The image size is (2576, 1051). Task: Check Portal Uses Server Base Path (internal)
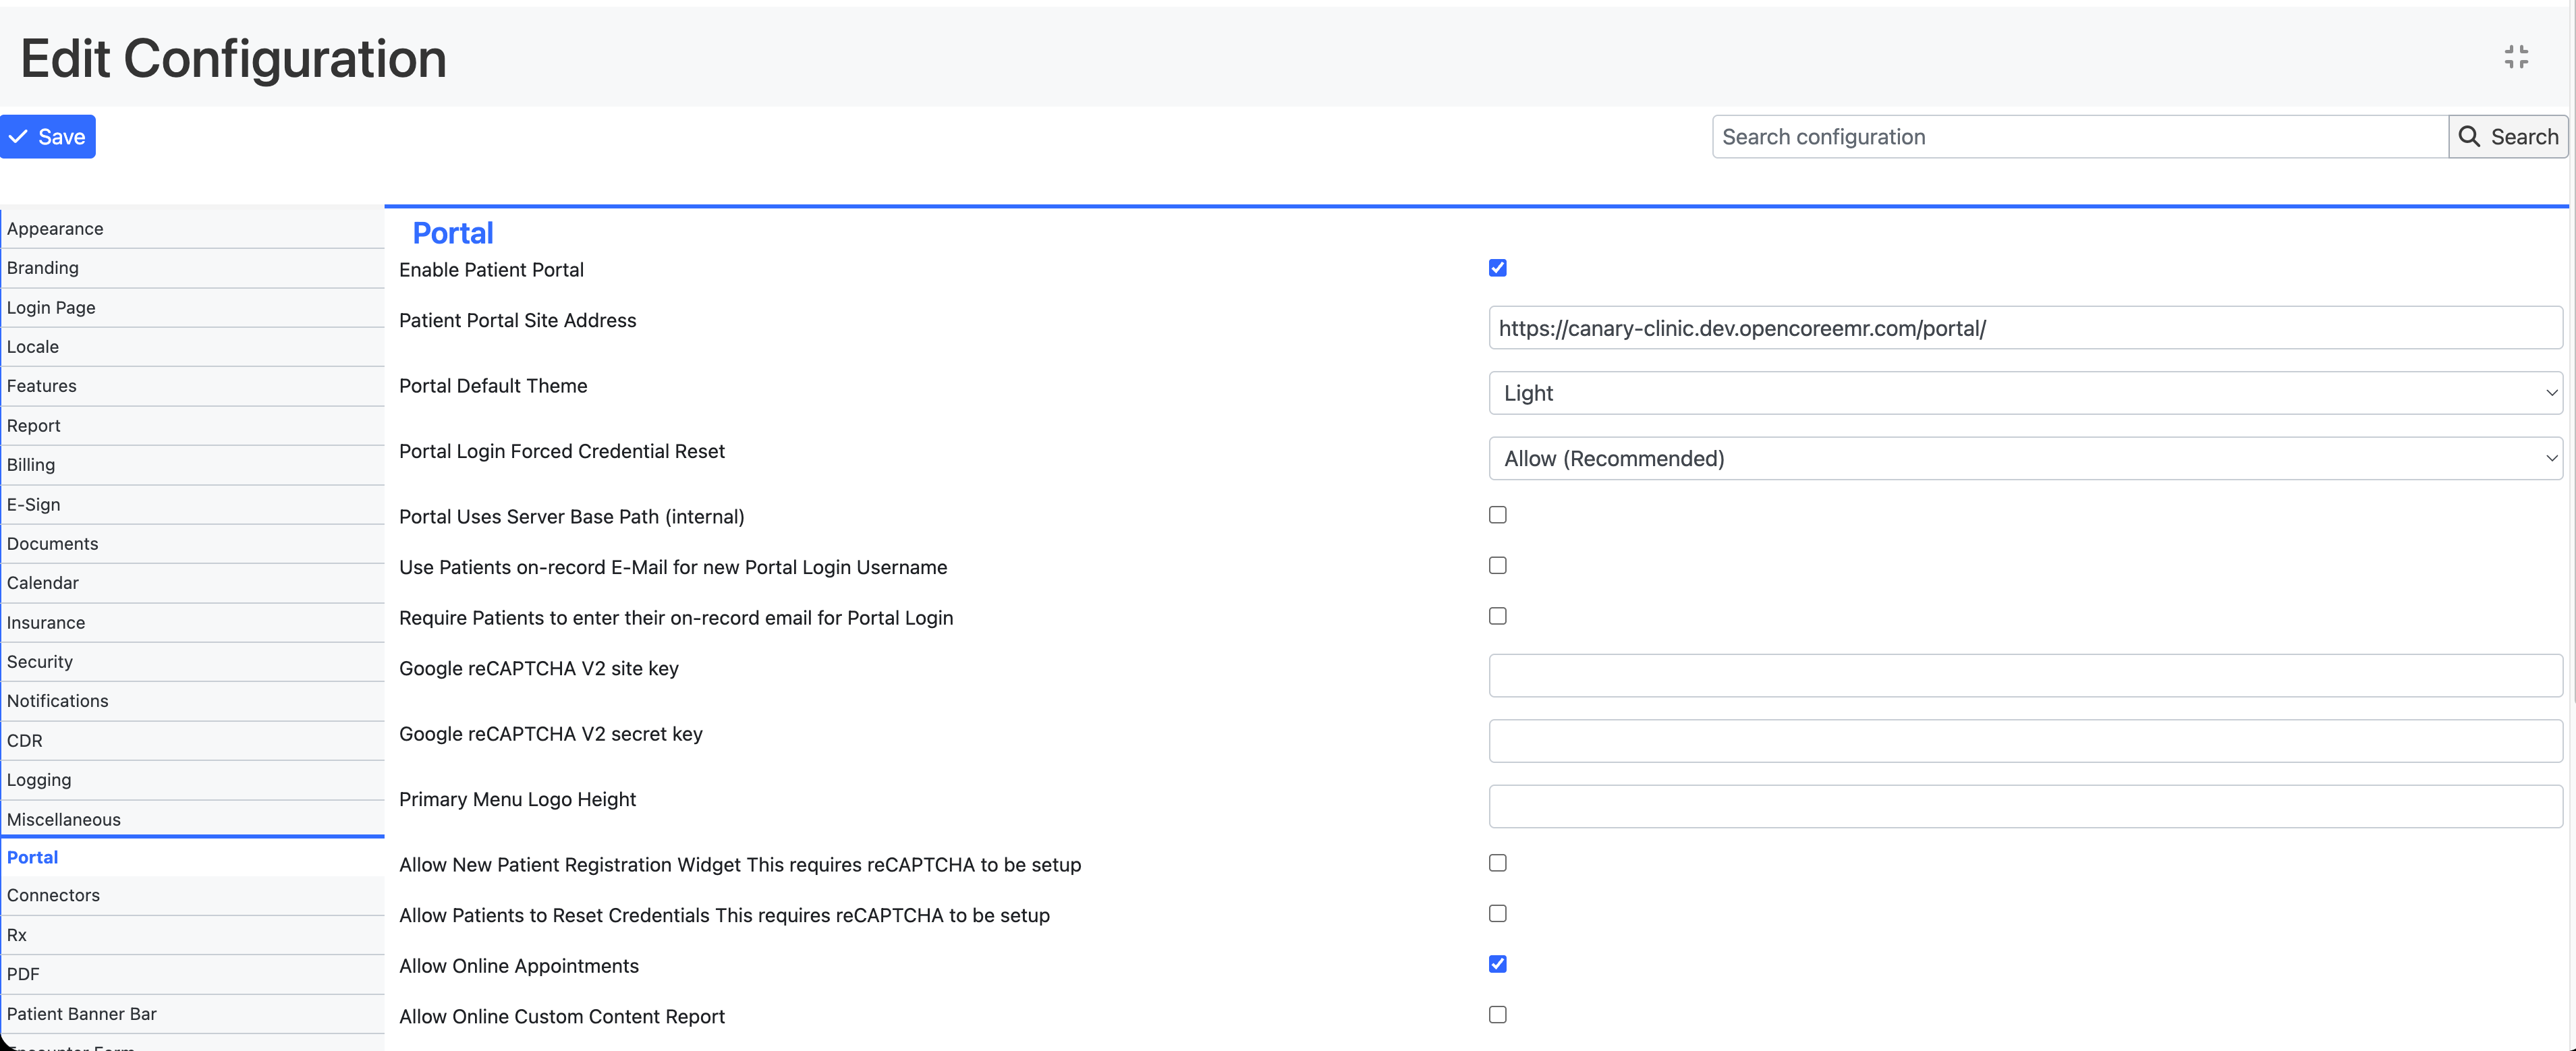click(x=1497, y=514)
